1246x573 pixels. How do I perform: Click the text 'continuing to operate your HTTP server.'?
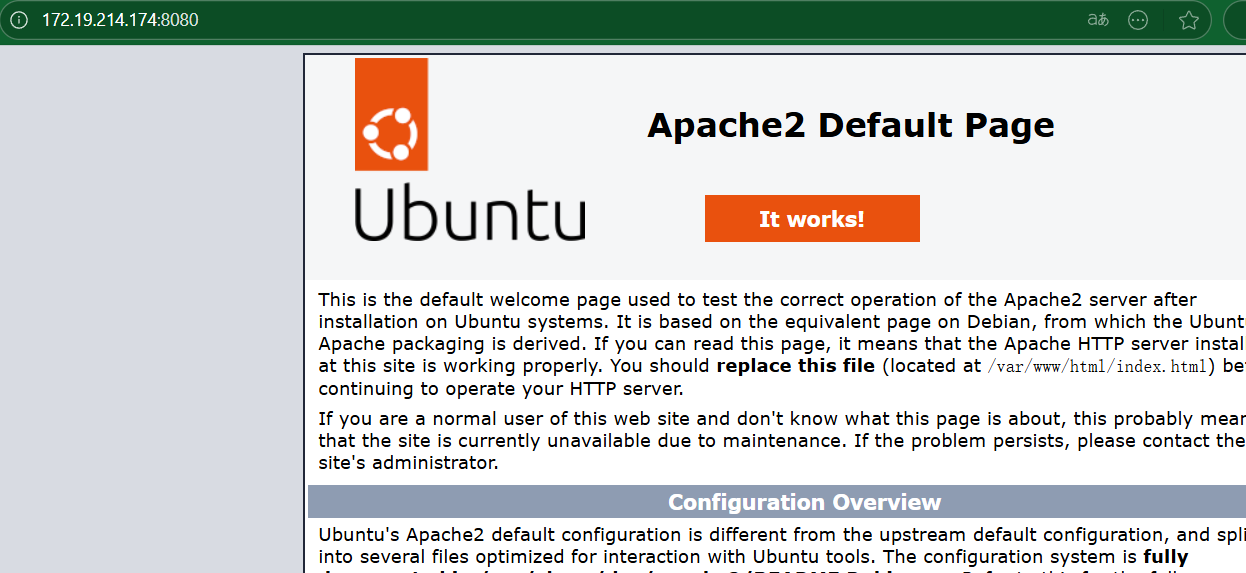(x=501, y=389)
